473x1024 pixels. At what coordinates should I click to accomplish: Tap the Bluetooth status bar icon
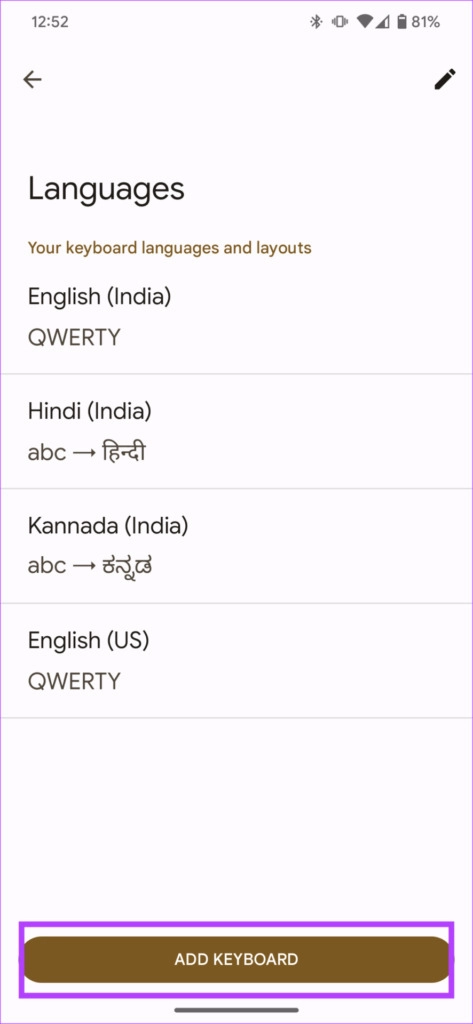(x=317, y=22)
